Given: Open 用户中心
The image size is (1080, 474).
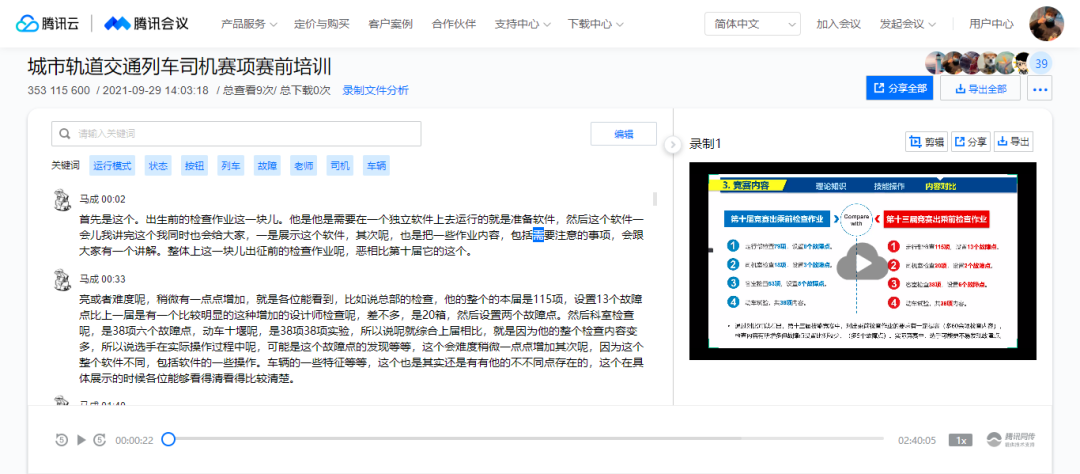Looking at the screenshot, I should click(x=991, y=23).
